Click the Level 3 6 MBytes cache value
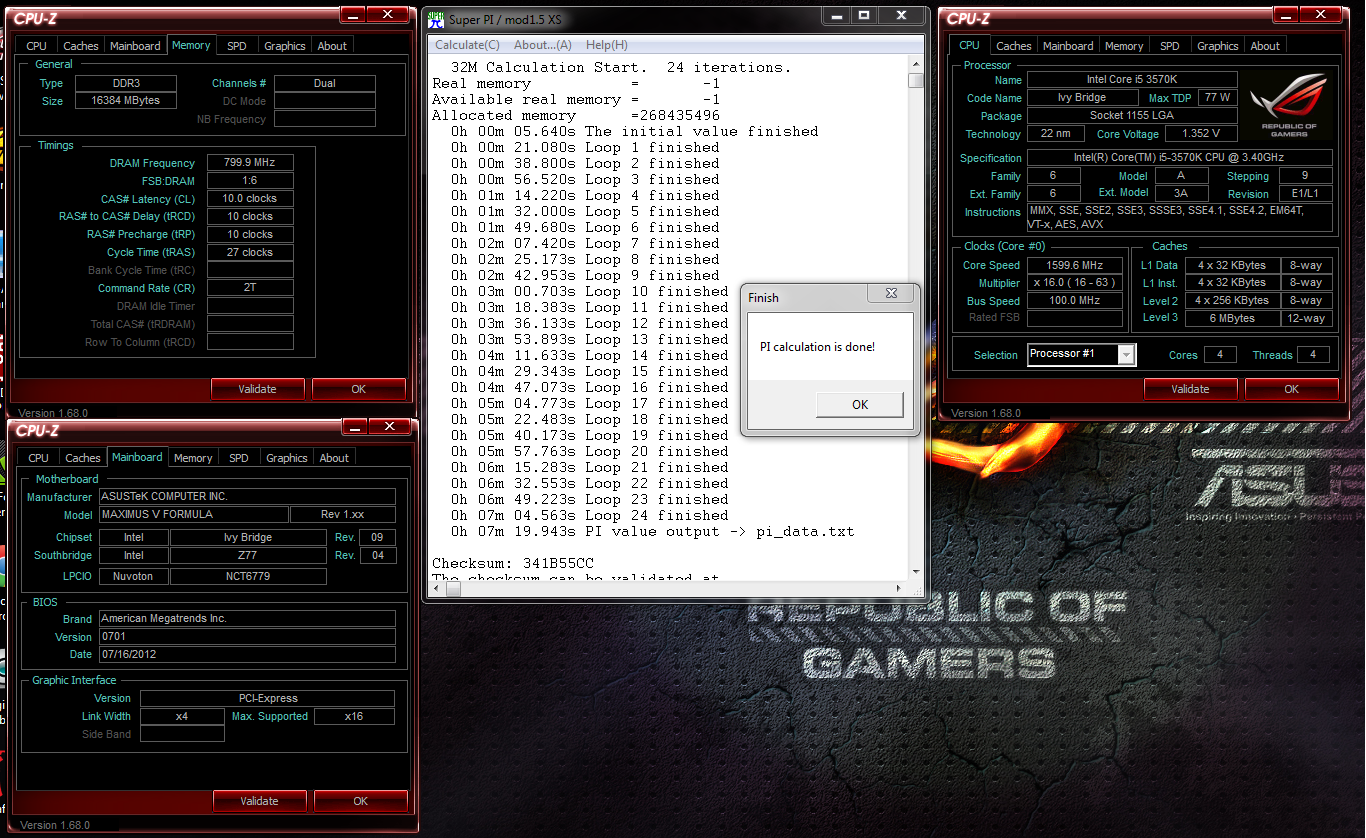 click(x=1234, y=319)
